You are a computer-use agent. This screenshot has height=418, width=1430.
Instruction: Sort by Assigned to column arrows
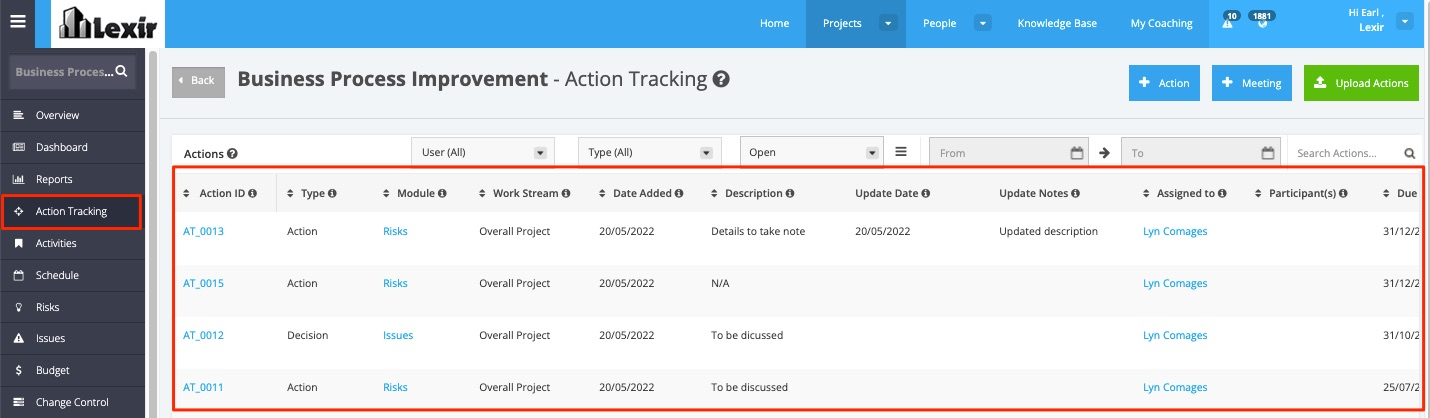(x=1147, y=193)
